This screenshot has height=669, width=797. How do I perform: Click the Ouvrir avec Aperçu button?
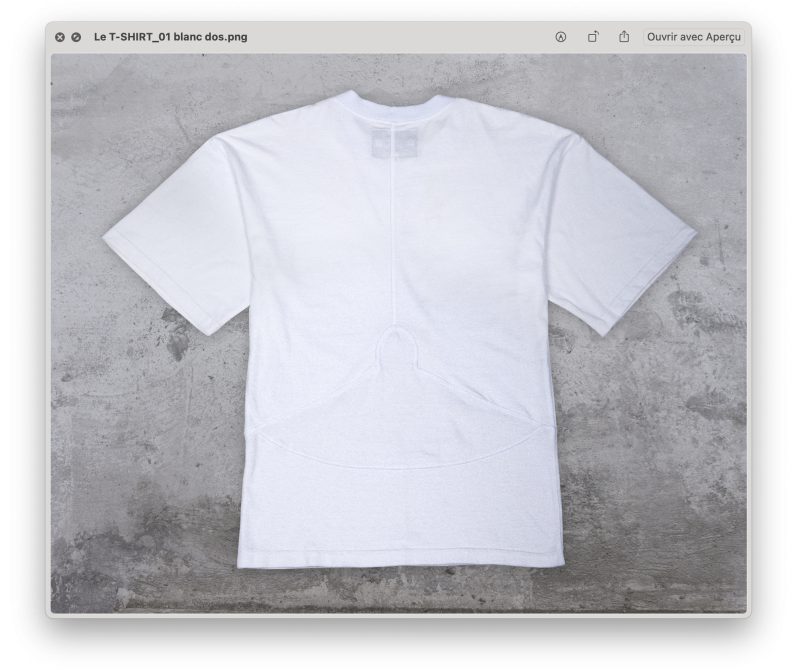694,37
